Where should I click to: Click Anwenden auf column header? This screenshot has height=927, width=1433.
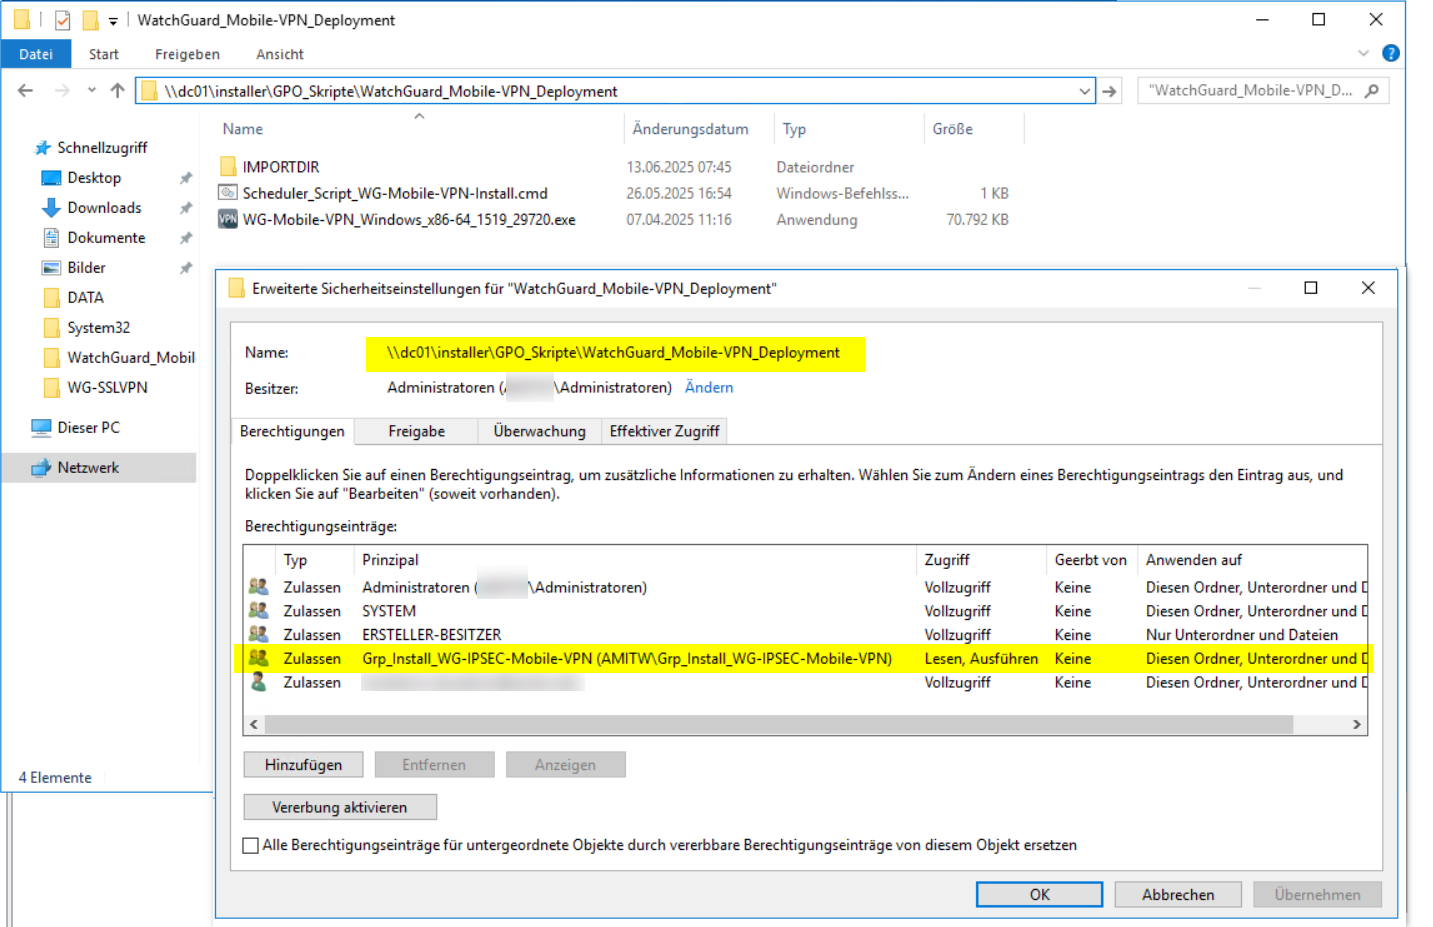click(x=1194, y=560)
